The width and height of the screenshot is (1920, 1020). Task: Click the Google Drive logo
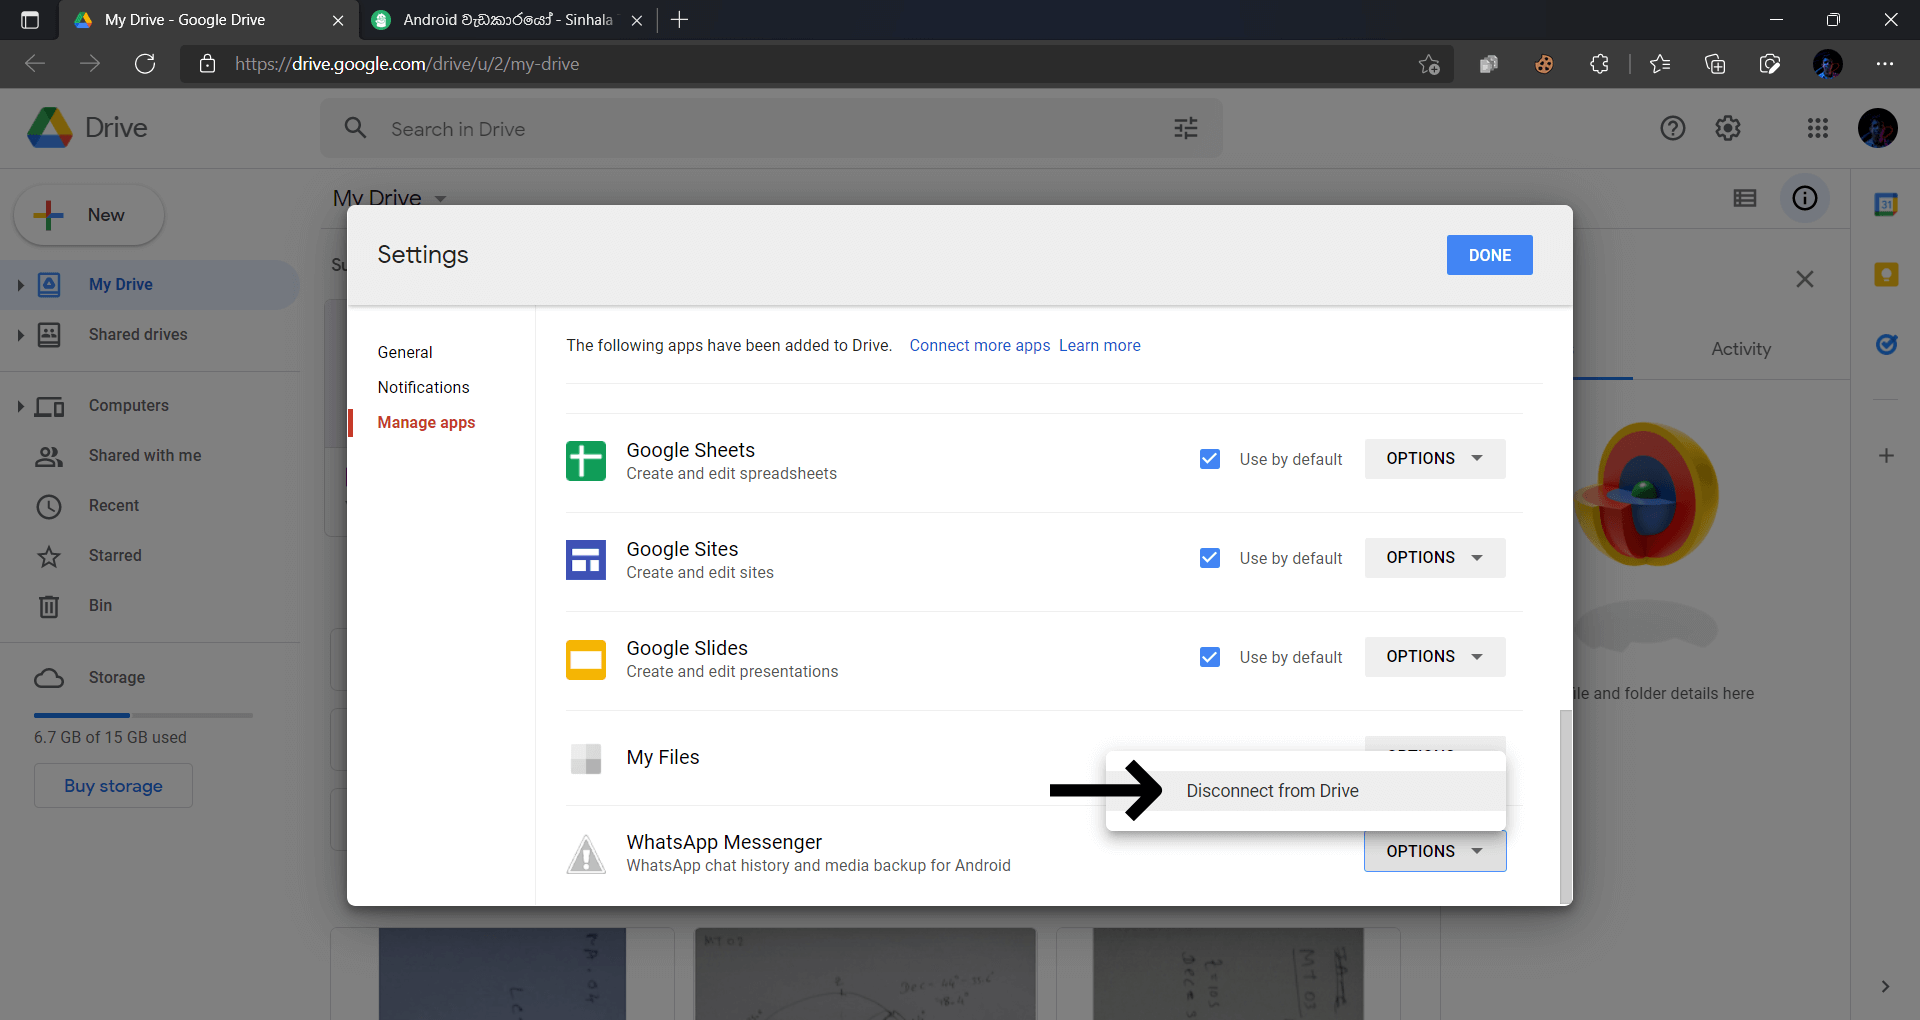pyautogui.click(x=50, y=128)
